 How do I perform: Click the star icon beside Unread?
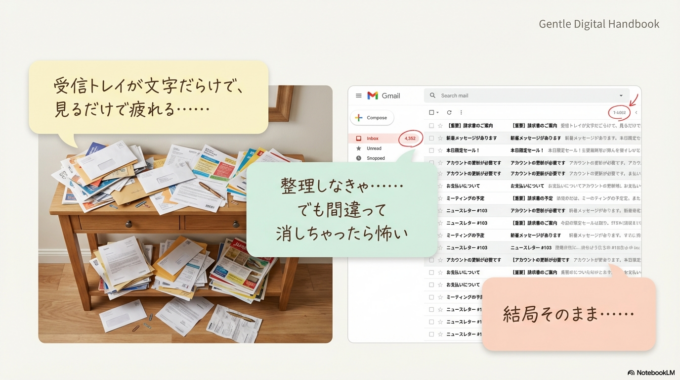tap(359, 148)
